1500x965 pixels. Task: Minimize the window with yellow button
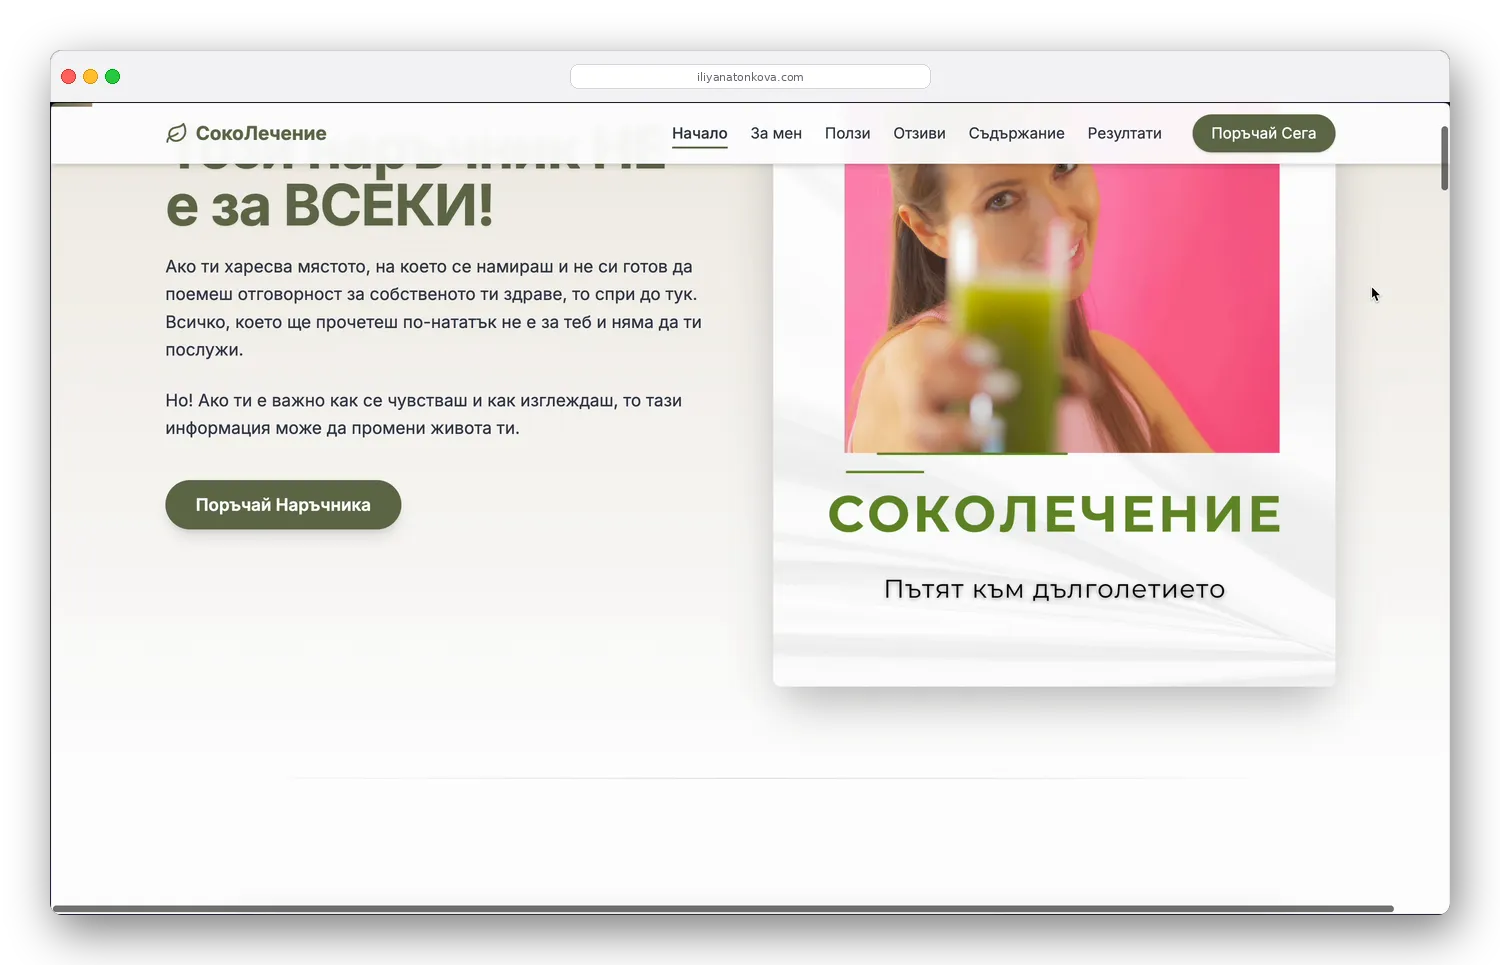point(91,77)
